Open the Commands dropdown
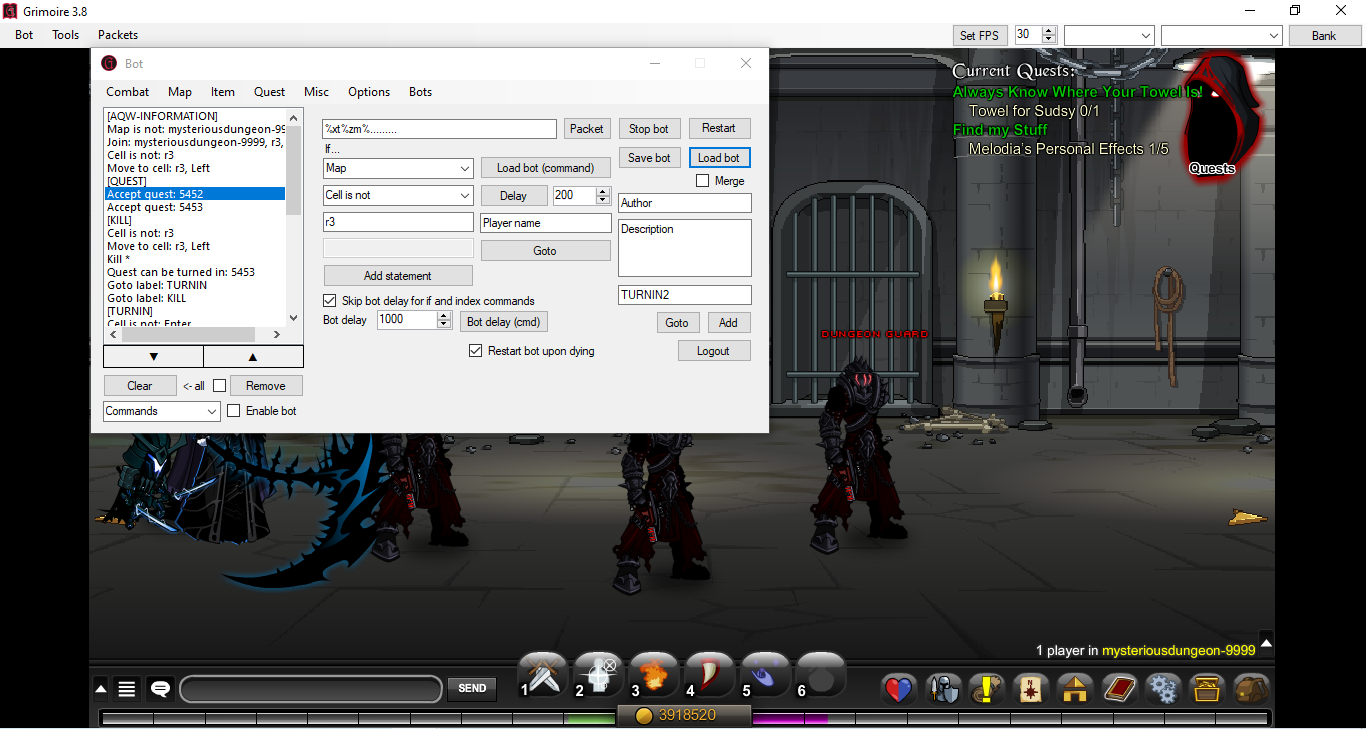Screen dimensions: 1366x729 tap(161, 410)
